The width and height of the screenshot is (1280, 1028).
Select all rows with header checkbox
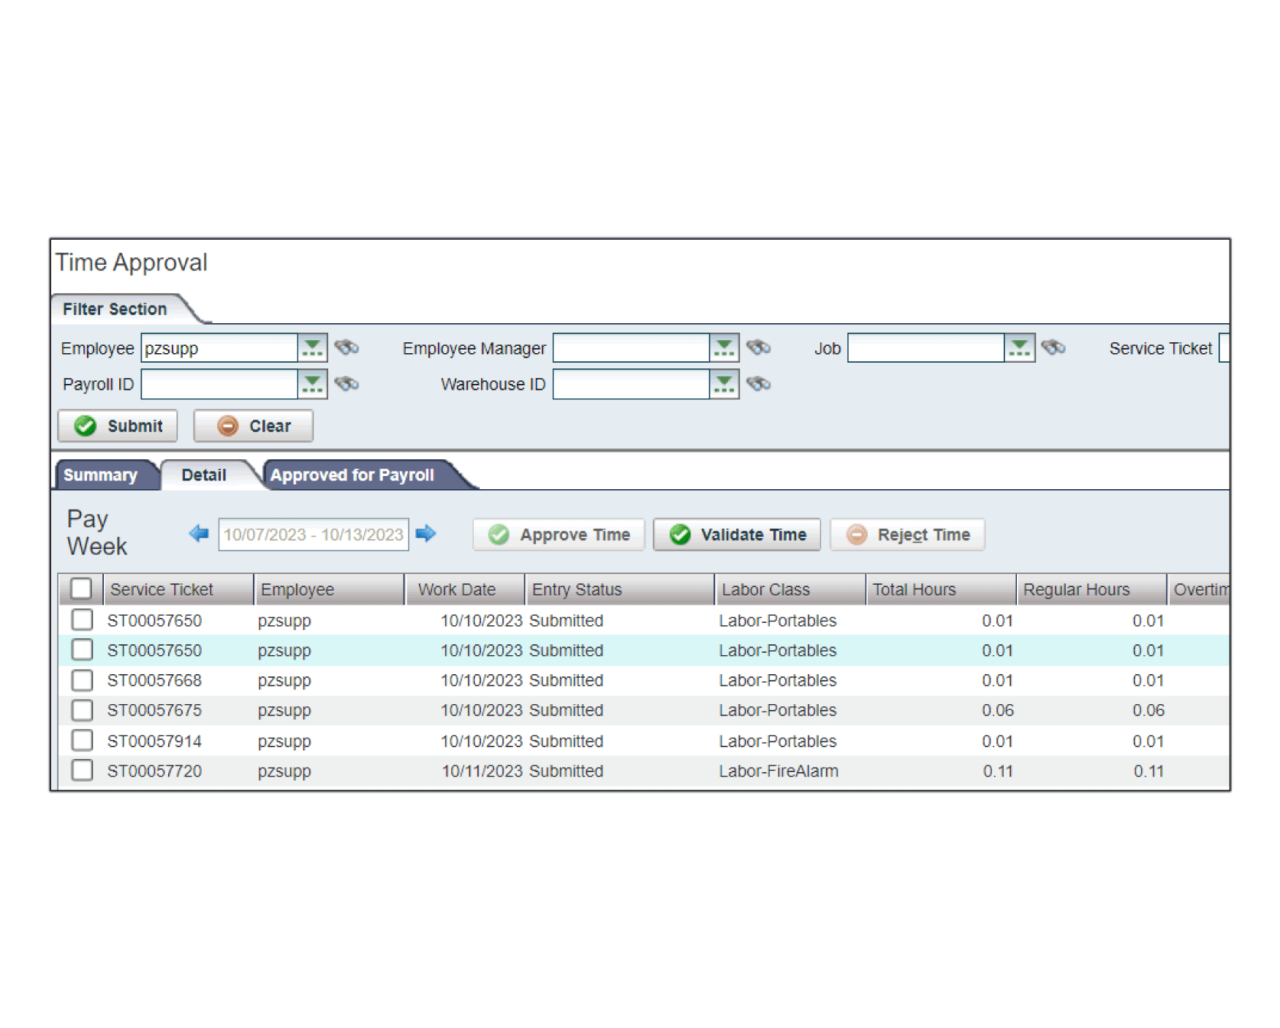[x=81, y=589]
